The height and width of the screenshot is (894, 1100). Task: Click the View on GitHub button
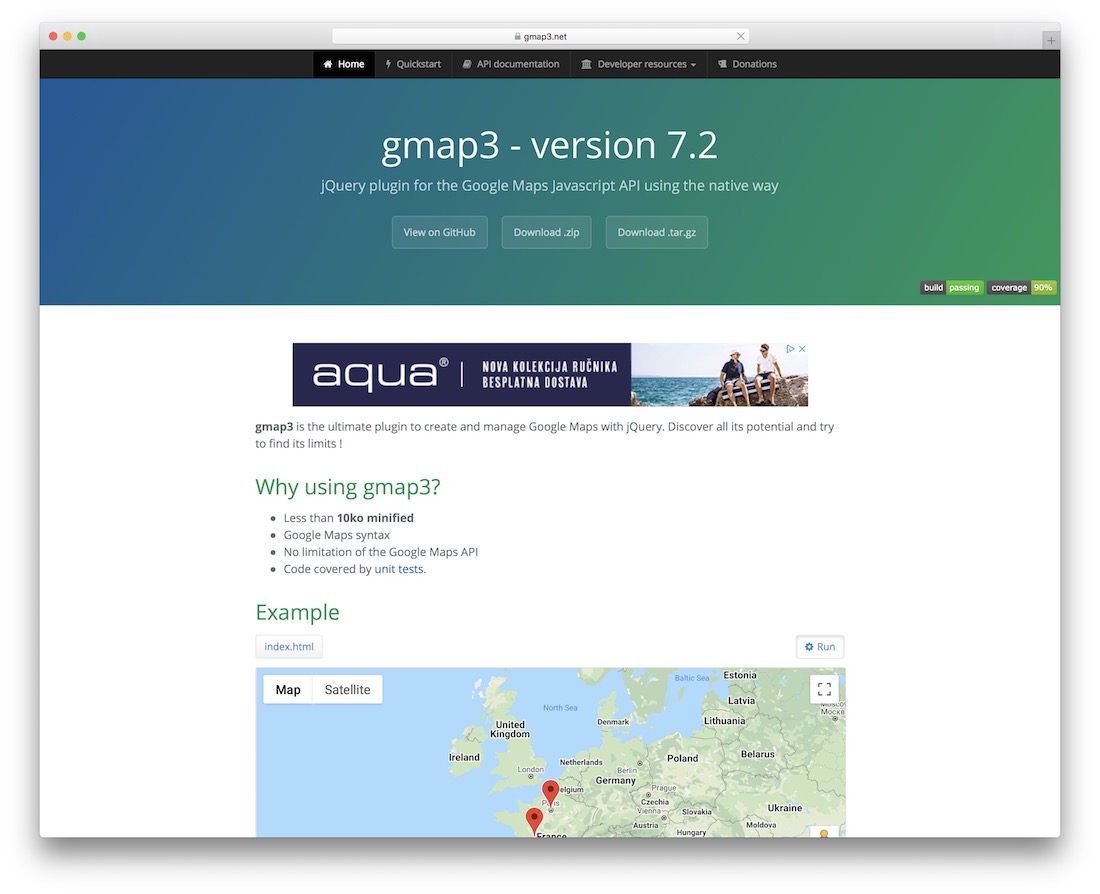pos(439,232)
